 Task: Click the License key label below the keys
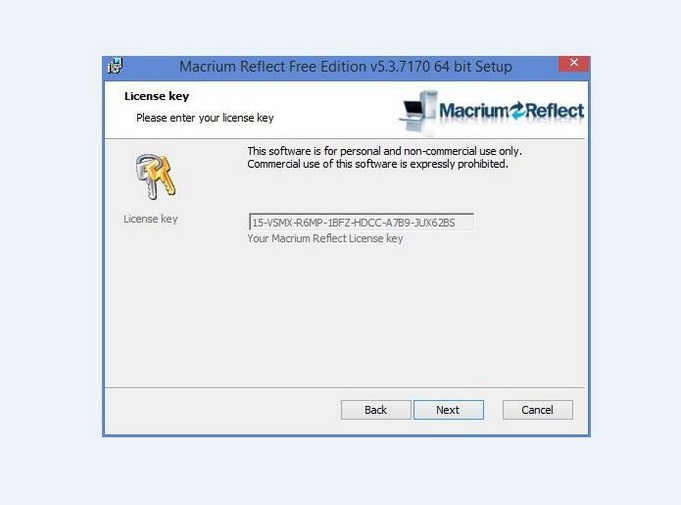[x=151, y=219]
